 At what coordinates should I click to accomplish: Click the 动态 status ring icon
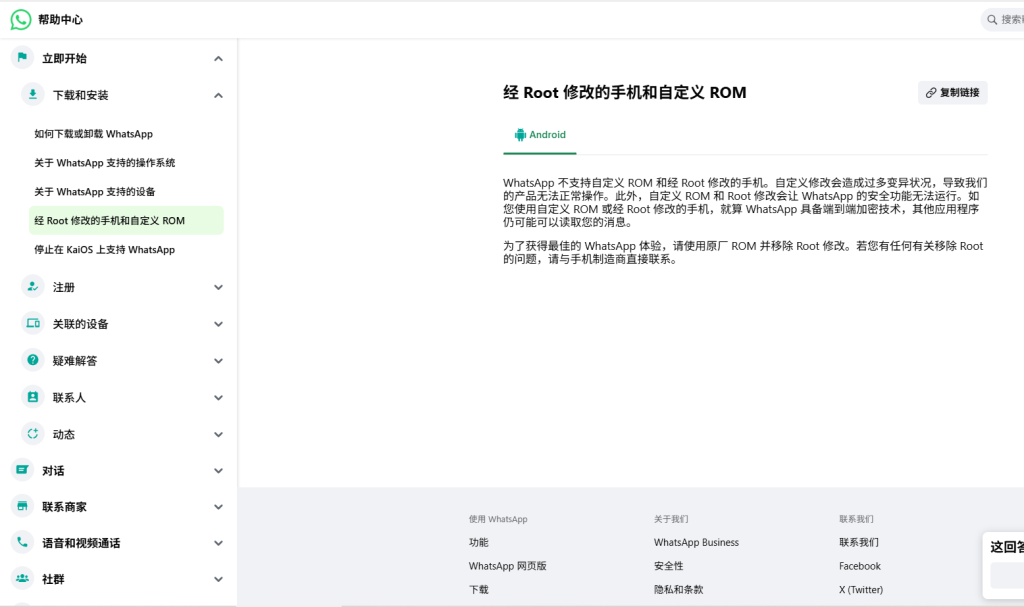[x=33, y=433]
